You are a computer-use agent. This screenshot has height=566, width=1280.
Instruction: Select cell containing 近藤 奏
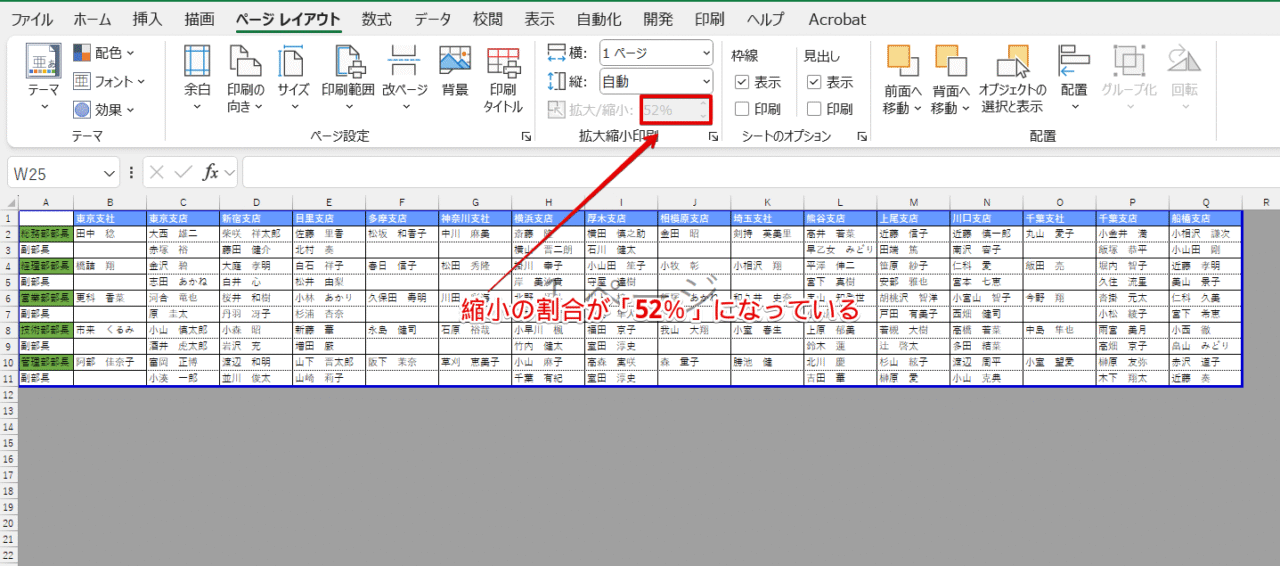click(1205, 378)
